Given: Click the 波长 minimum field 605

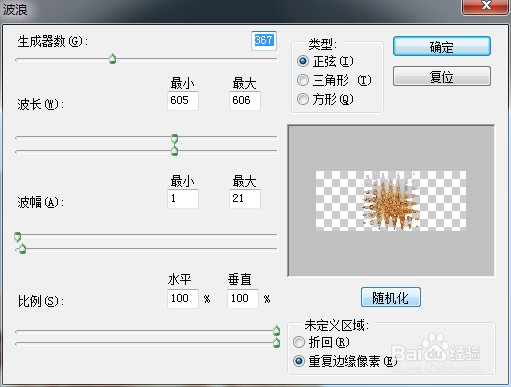Looking at the screenshot, I should click(183, 100).
